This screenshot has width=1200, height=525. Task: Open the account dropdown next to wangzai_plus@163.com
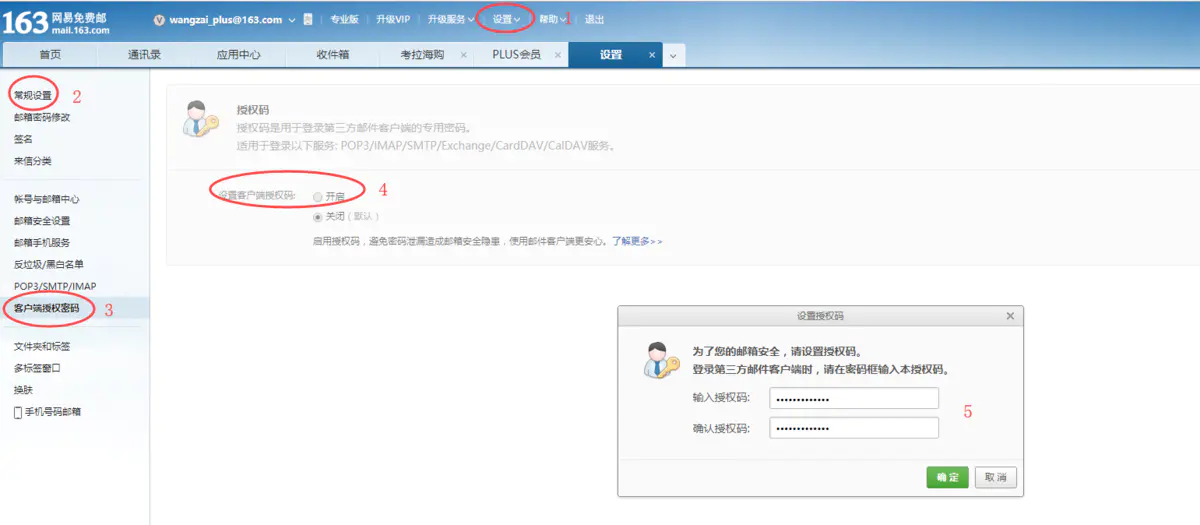[291, 20]
